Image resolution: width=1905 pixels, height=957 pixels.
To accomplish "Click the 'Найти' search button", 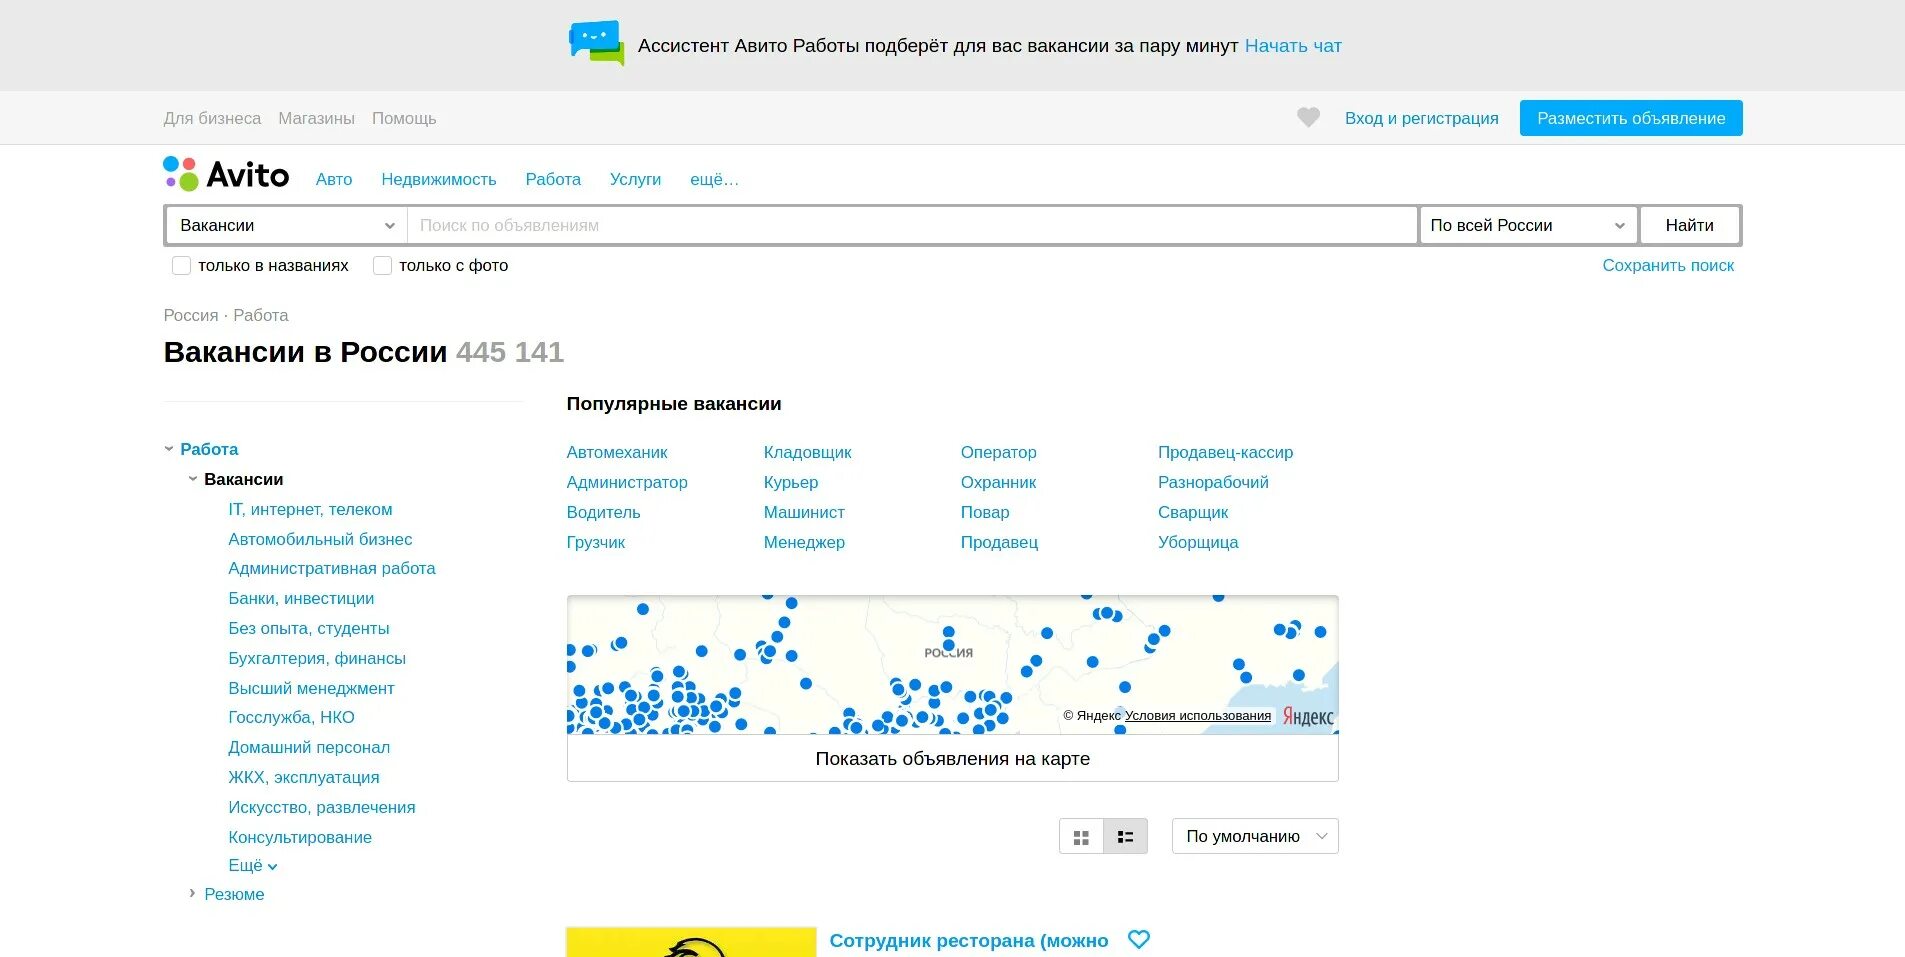I will pyautogui.click(x=1689, y=226).
